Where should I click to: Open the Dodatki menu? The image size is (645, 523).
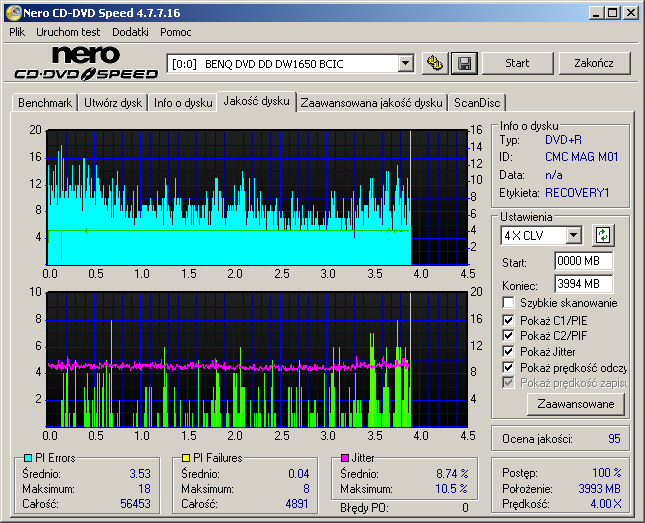130,32
